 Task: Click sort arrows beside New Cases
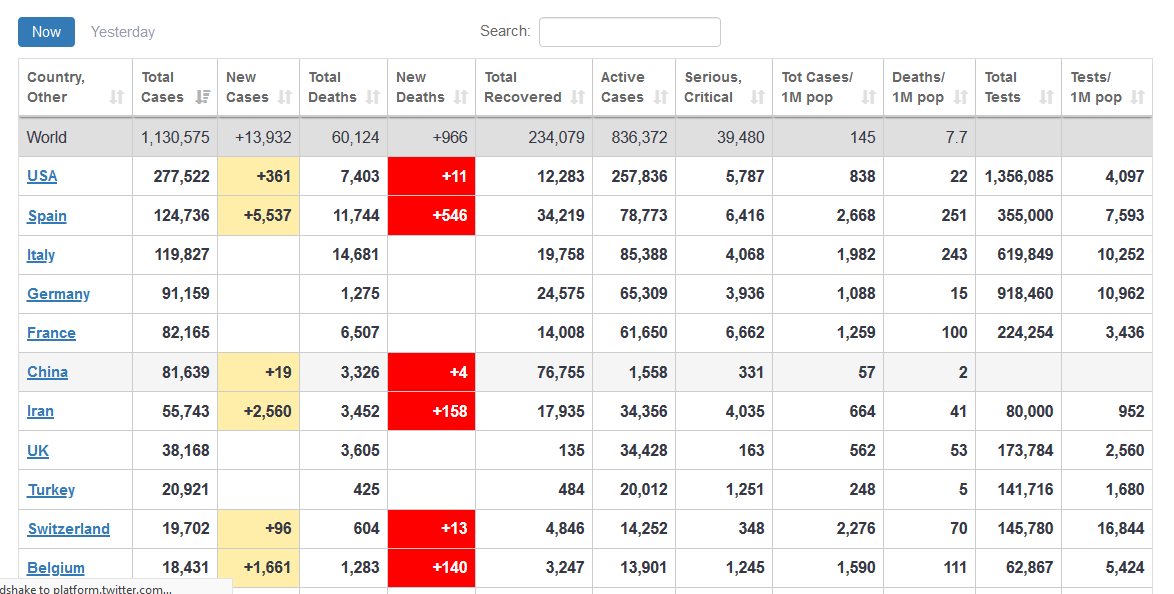coord(285,97)
